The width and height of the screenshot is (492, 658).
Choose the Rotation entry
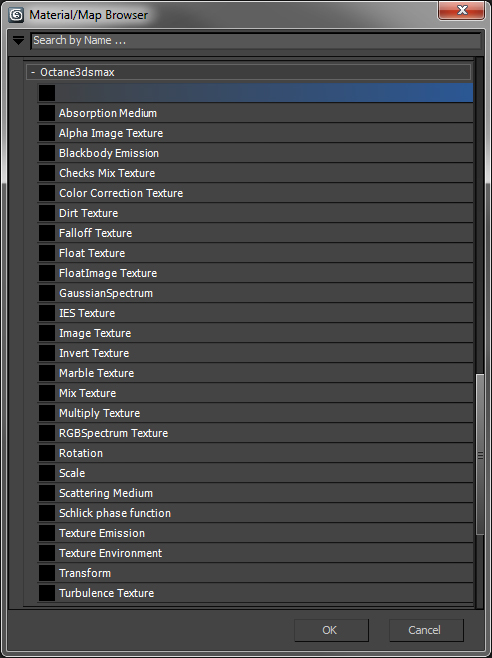(x=255, y=453)
